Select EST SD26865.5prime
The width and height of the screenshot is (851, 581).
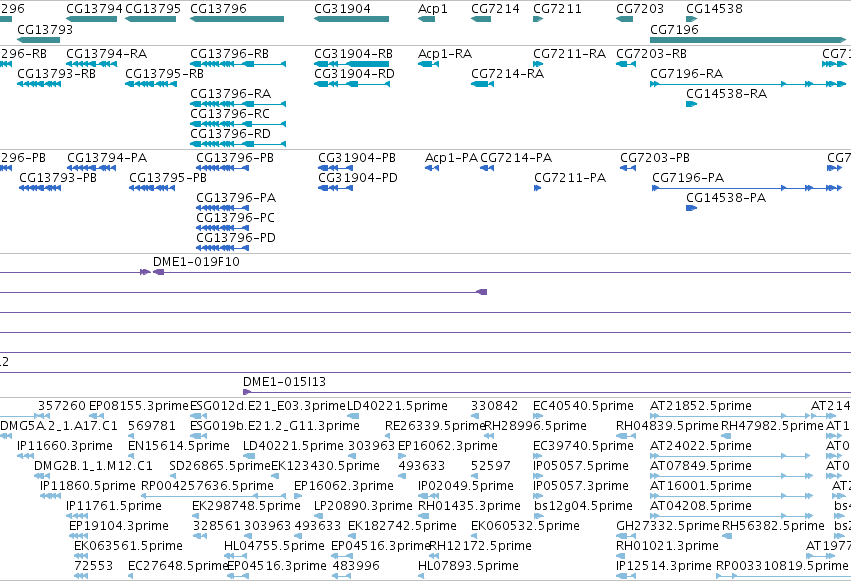pyautogui.click(x=220, y=466)
